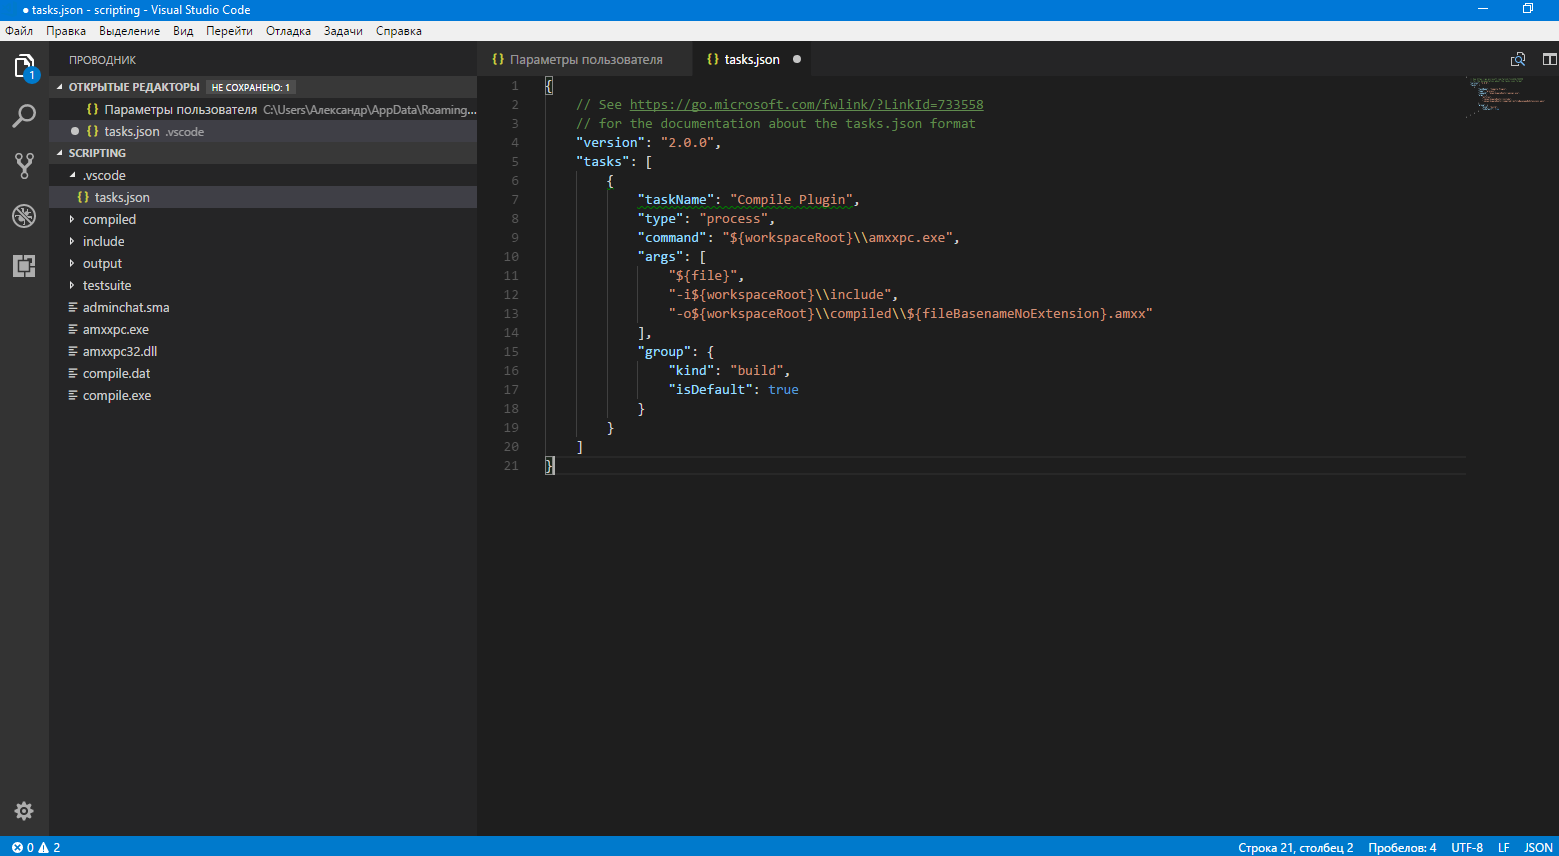Expand the testsuite folder
The width and height of the screenshot is (1559, 856).
[263, 285]
